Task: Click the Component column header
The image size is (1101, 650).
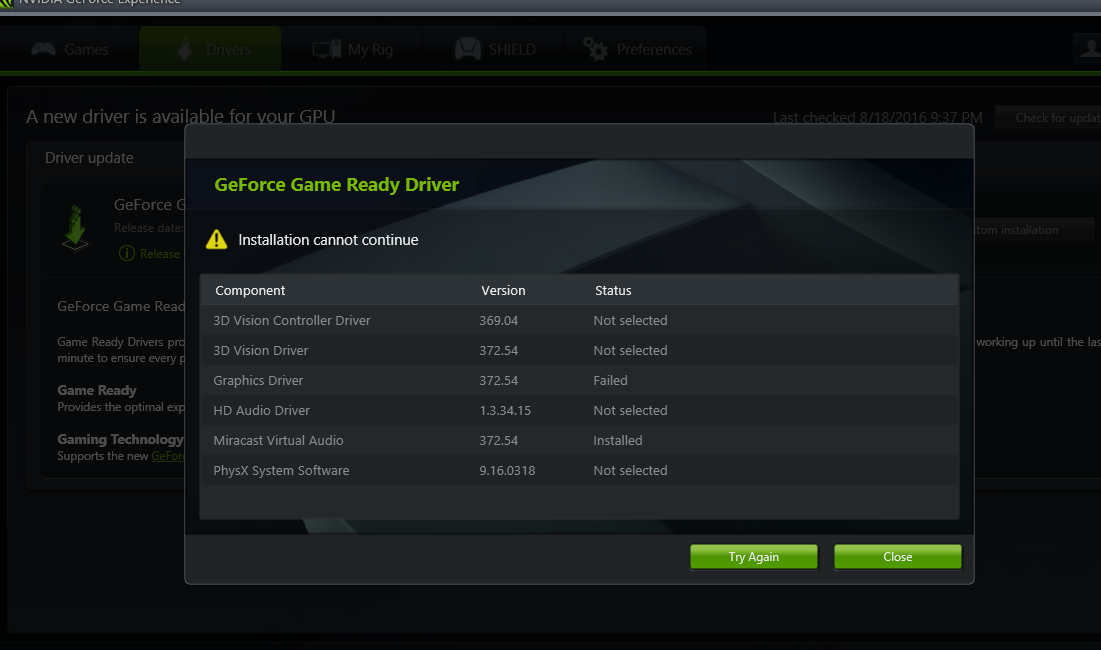Action: (x=250, y=291)
